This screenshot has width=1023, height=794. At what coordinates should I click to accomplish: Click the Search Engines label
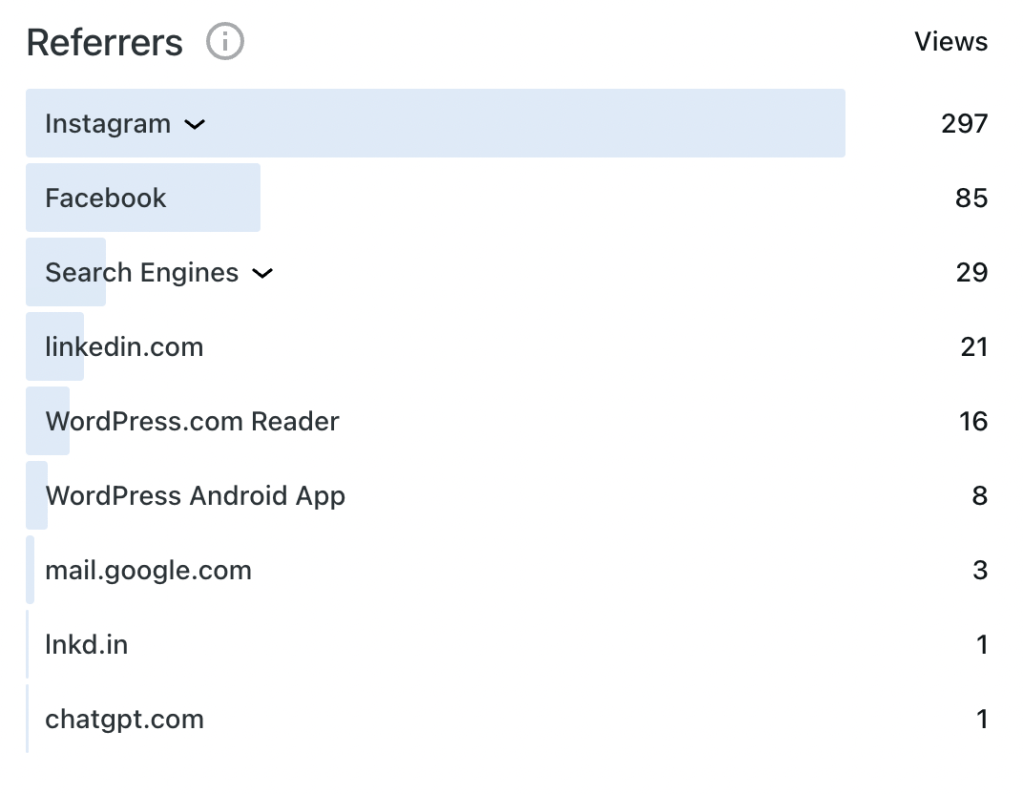(142, 273)
